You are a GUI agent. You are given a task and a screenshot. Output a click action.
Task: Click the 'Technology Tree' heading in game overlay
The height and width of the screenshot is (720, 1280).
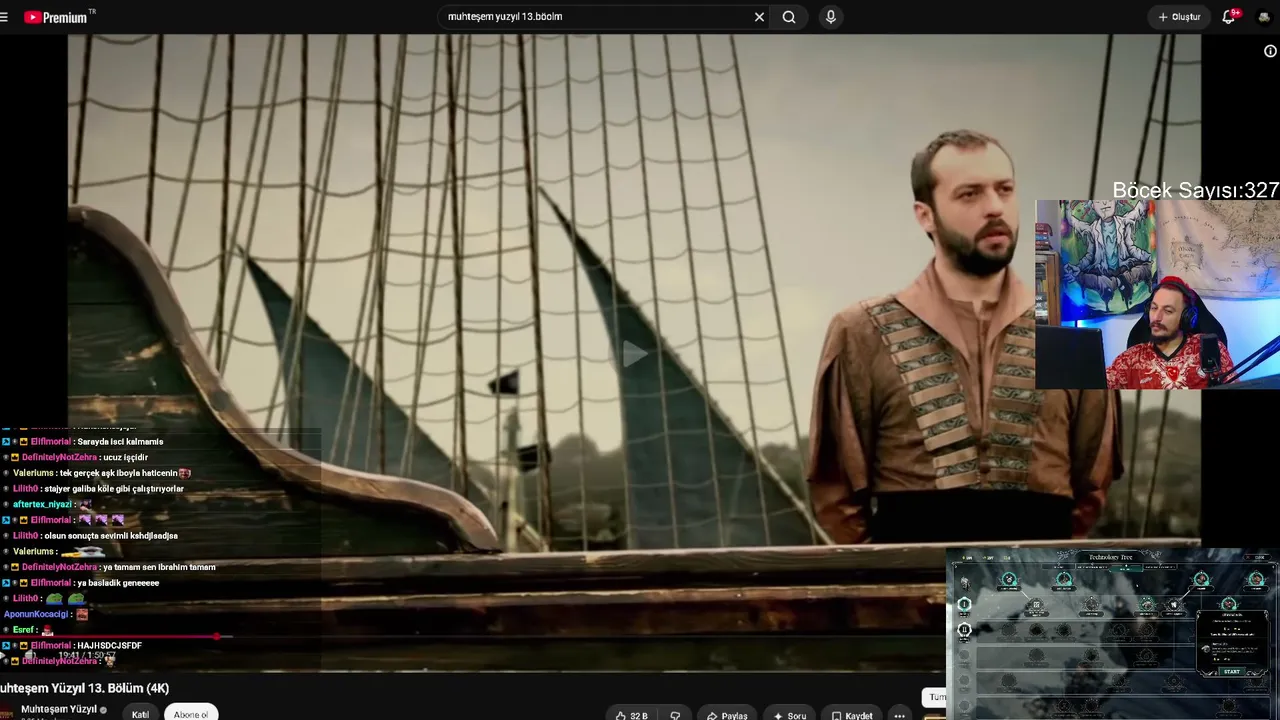pyautogui.click(x=1111, y=557)
